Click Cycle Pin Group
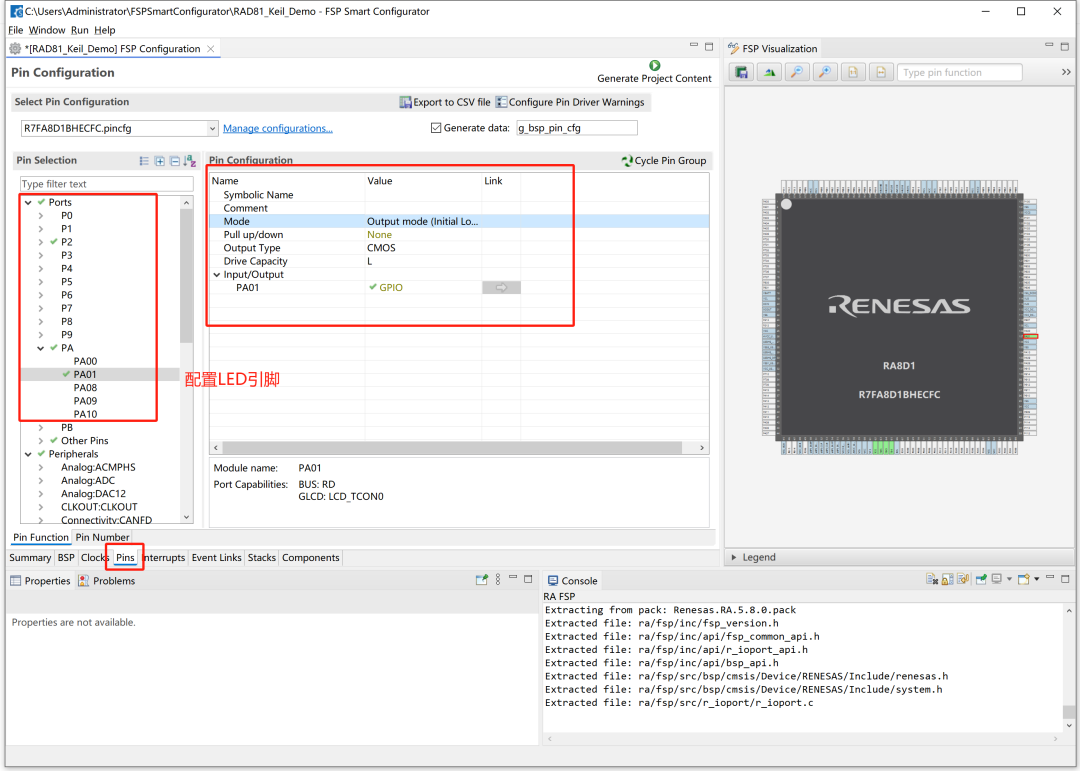 click(663, 160)
